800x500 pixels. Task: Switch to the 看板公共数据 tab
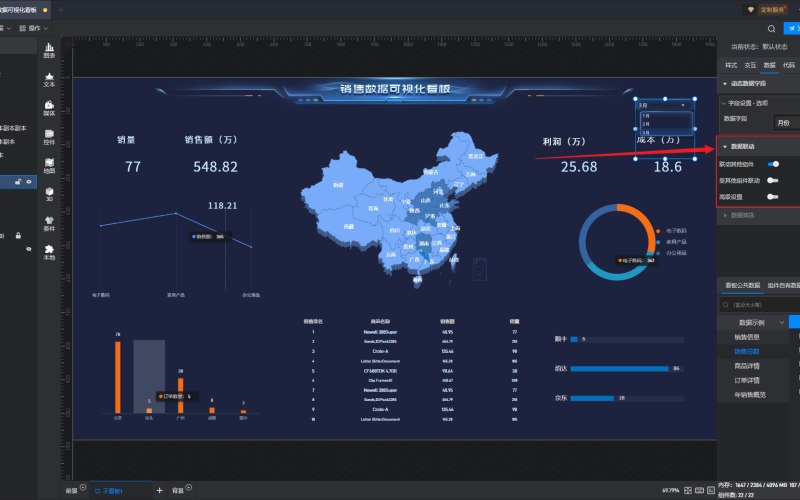pyautogui.click(x=743, y=285)
